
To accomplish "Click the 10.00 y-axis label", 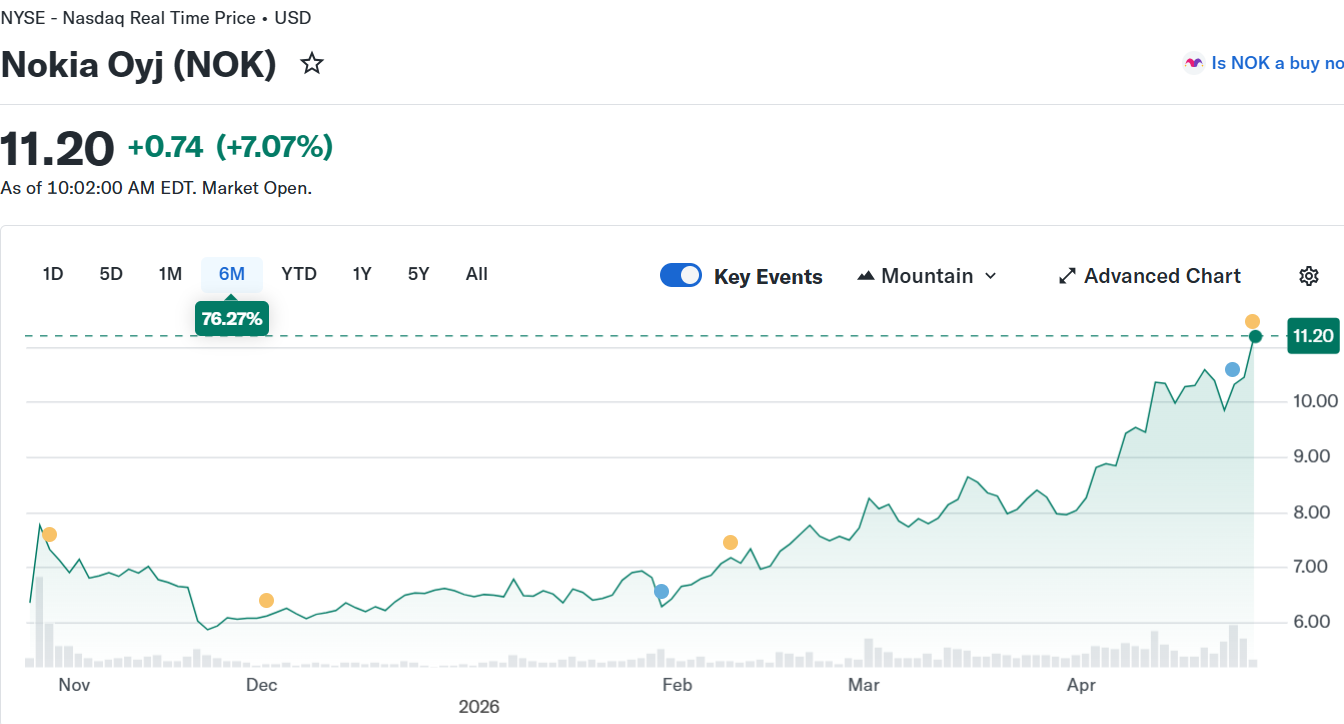I will click(x=1315, y=401).
